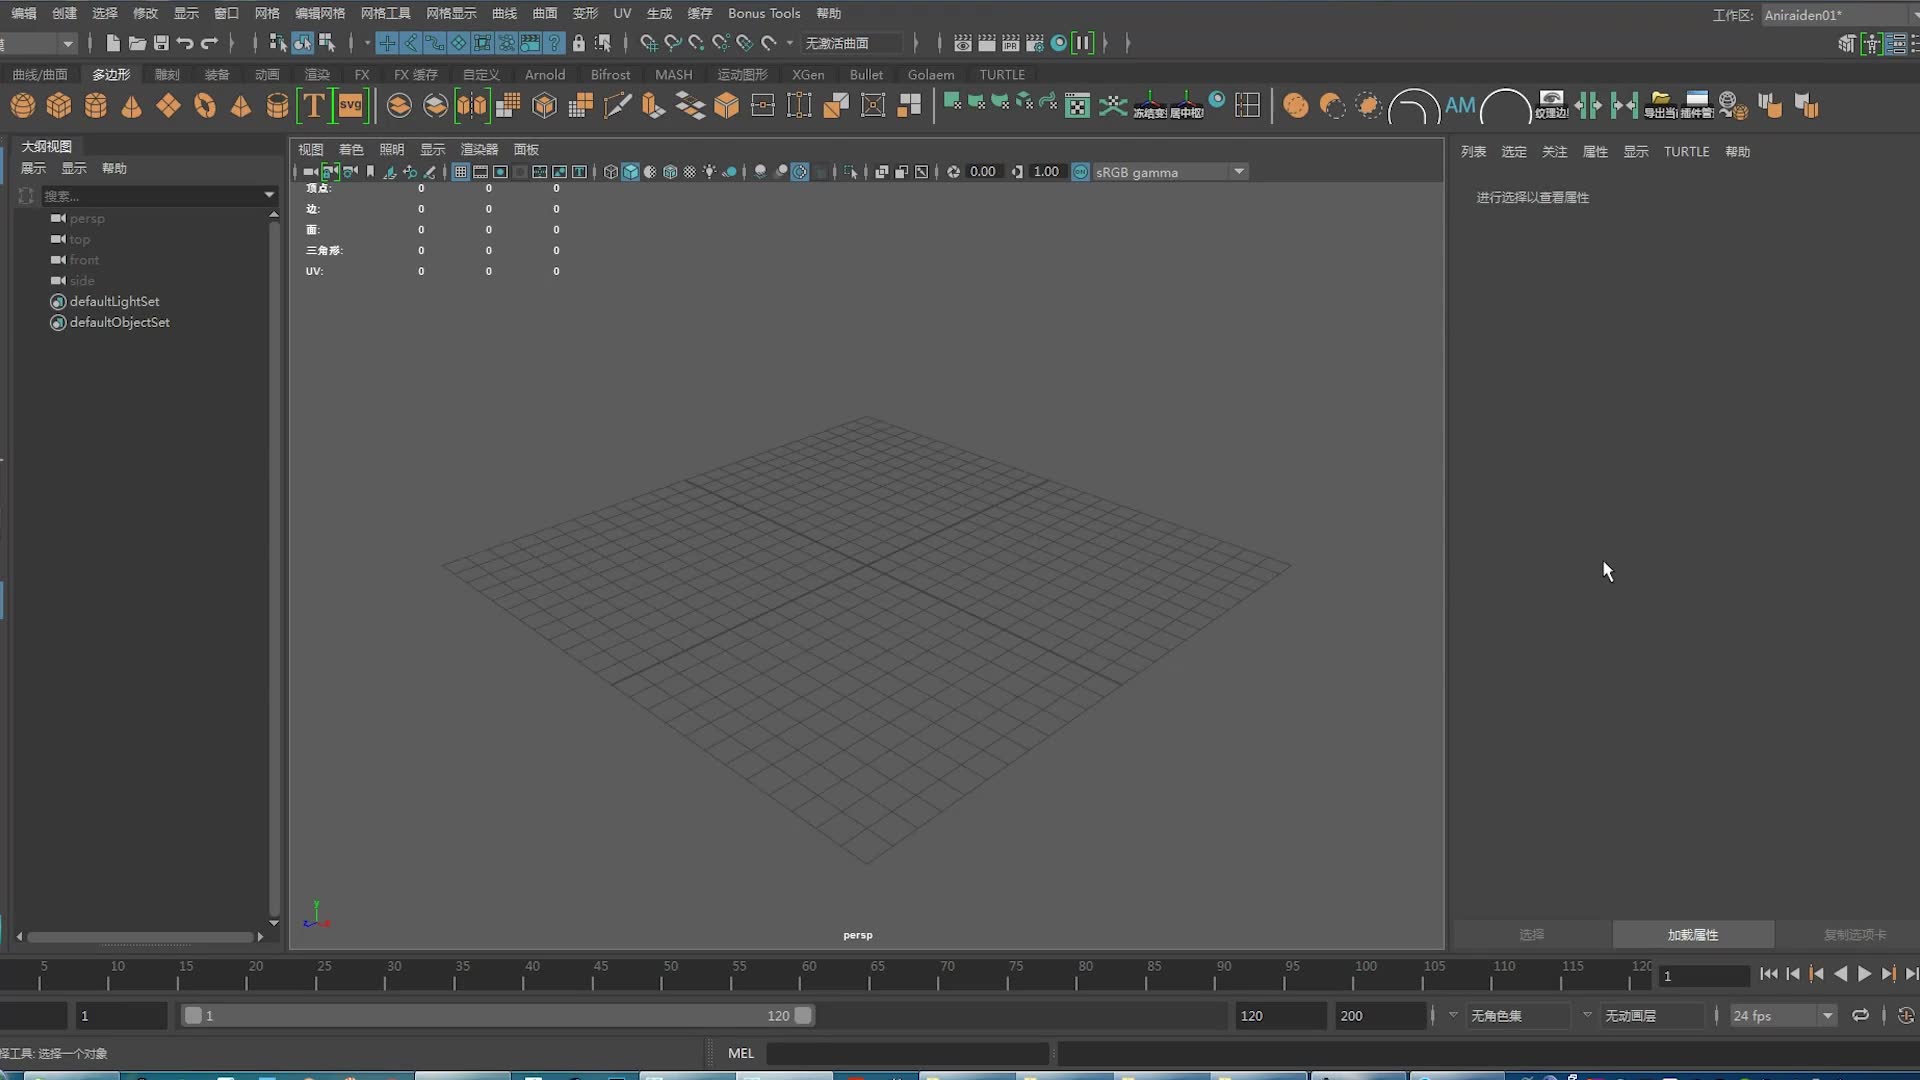Toggle viewport grid display button
The image size is (1920, 1080).
click(x=460, y=172)
